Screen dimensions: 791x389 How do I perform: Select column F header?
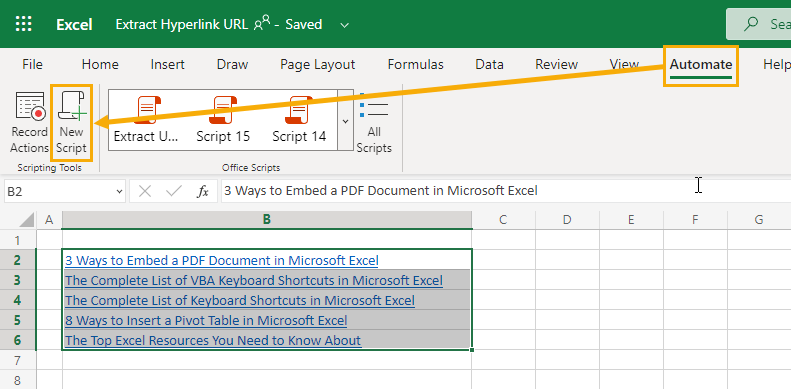click(x=695, y=219)
